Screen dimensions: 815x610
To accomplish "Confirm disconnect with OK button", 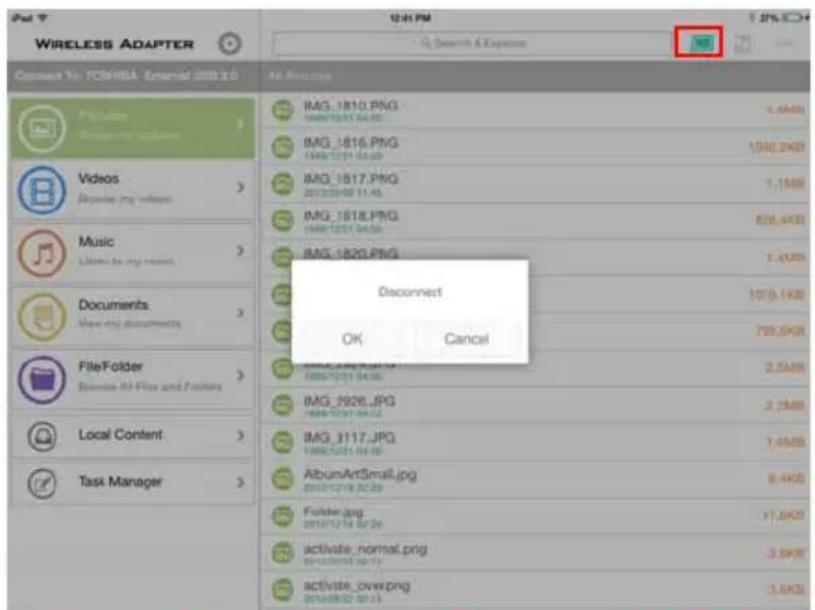I will (x=352, y=339).
